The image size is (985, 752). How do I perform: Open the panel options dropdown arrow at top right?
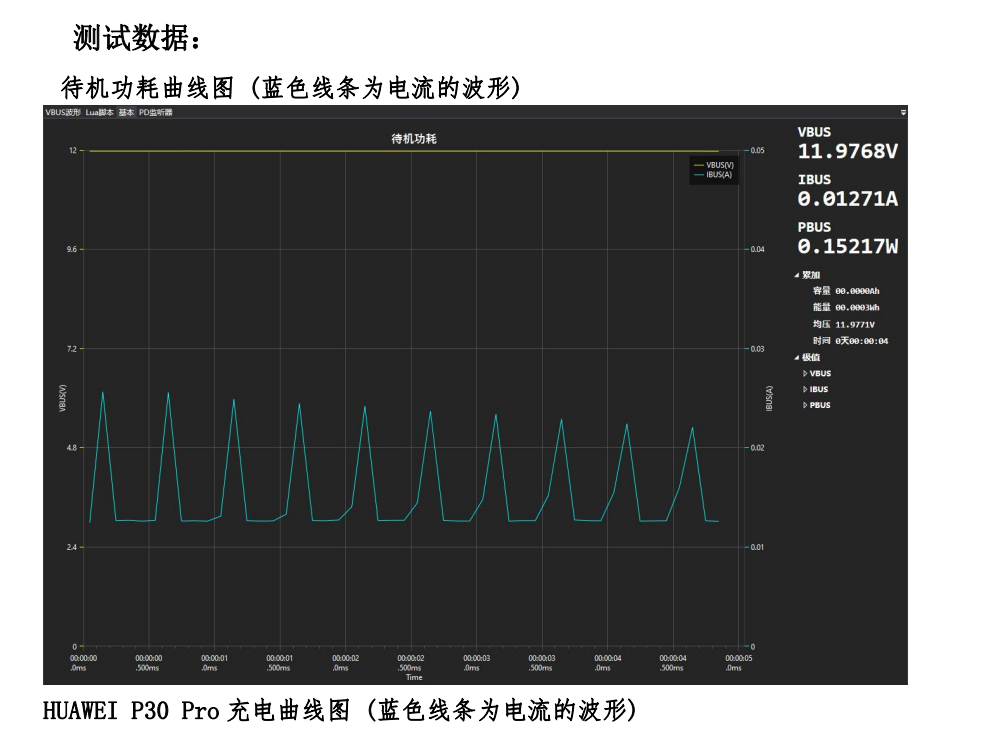pos(902,113)
